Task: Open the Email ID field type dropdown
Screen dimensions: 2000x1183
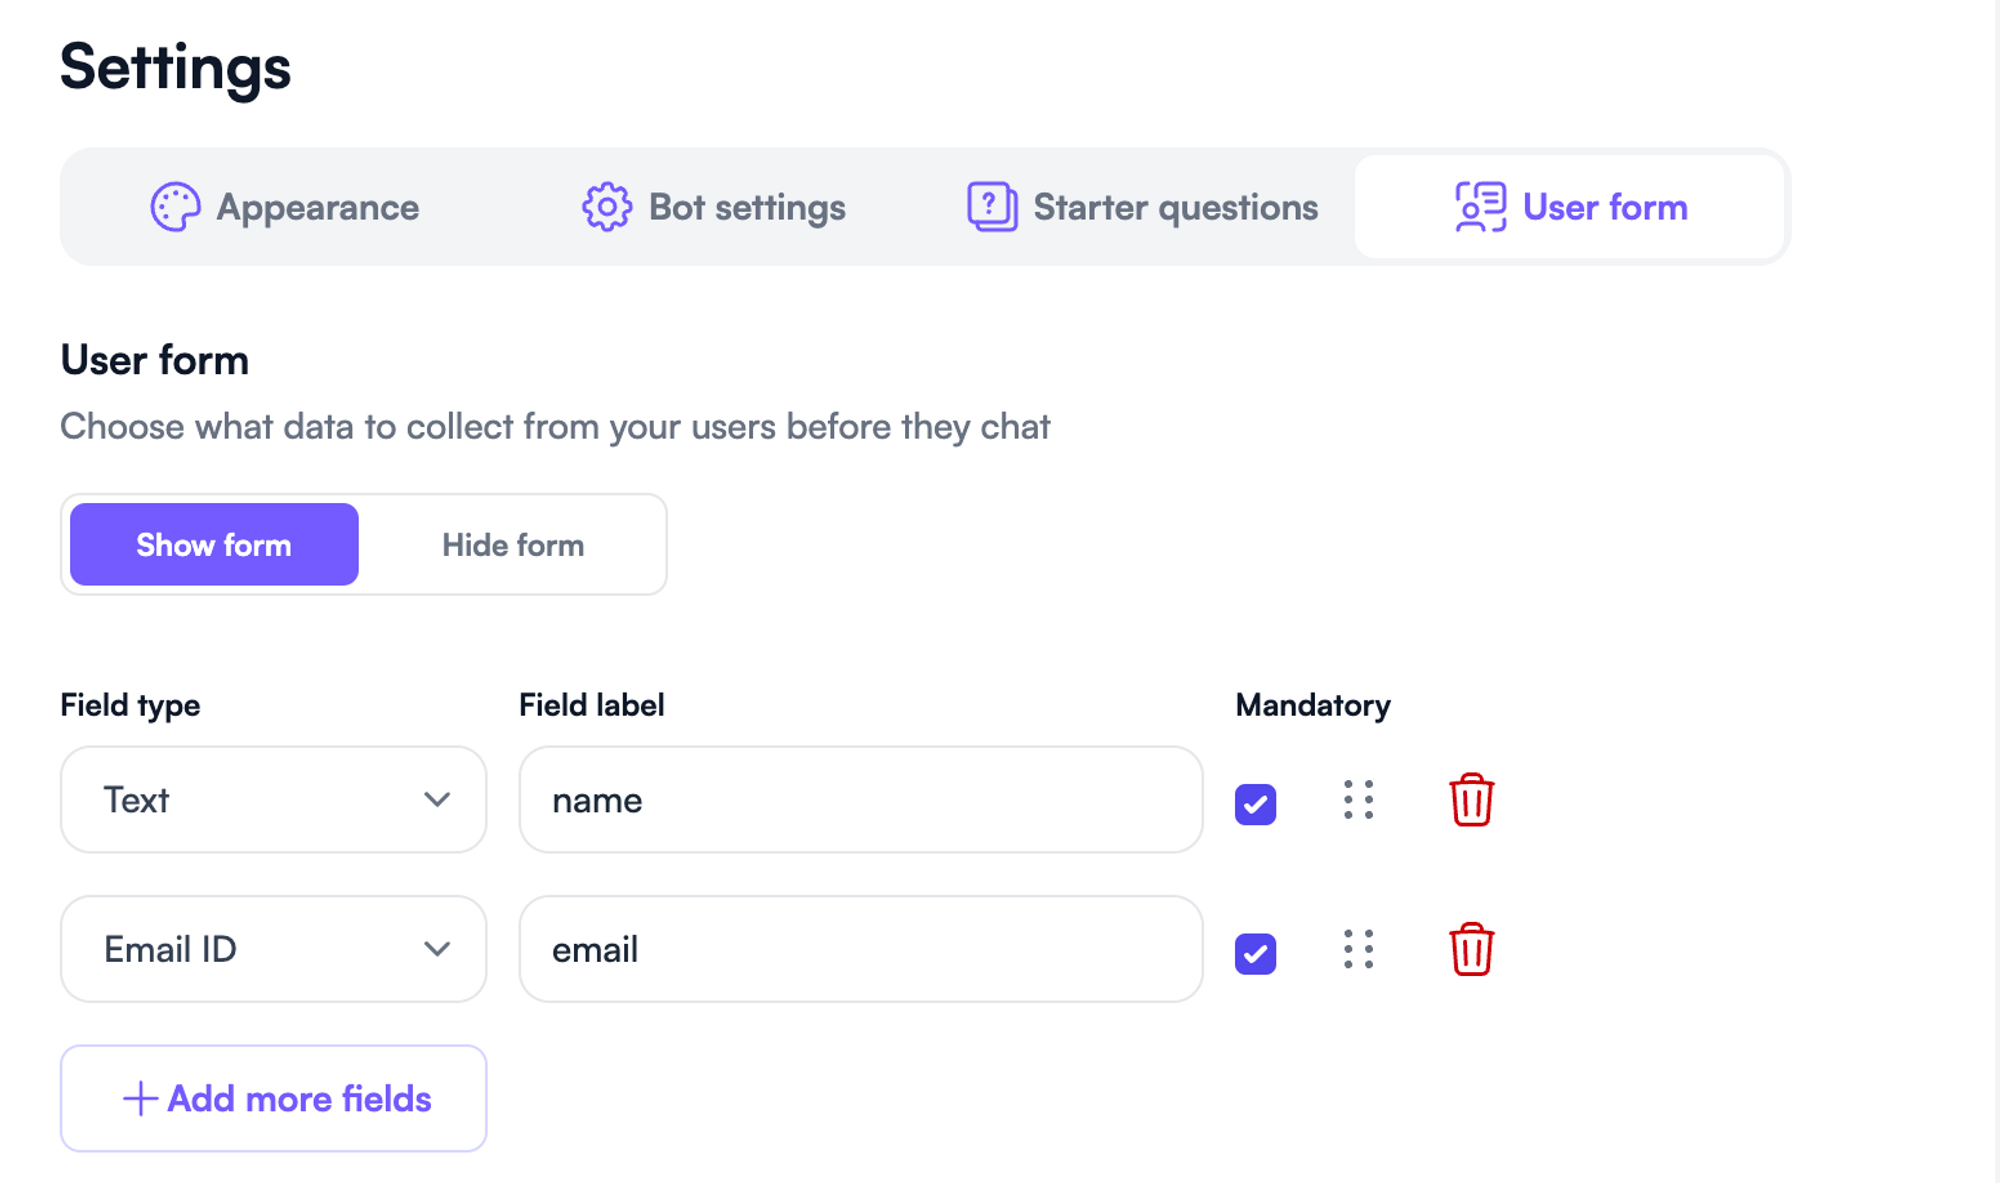Action: [x=272, y=949]
